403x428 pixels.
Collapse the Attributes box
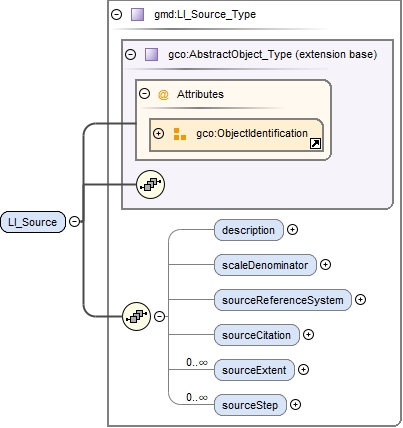click(144, 94)
